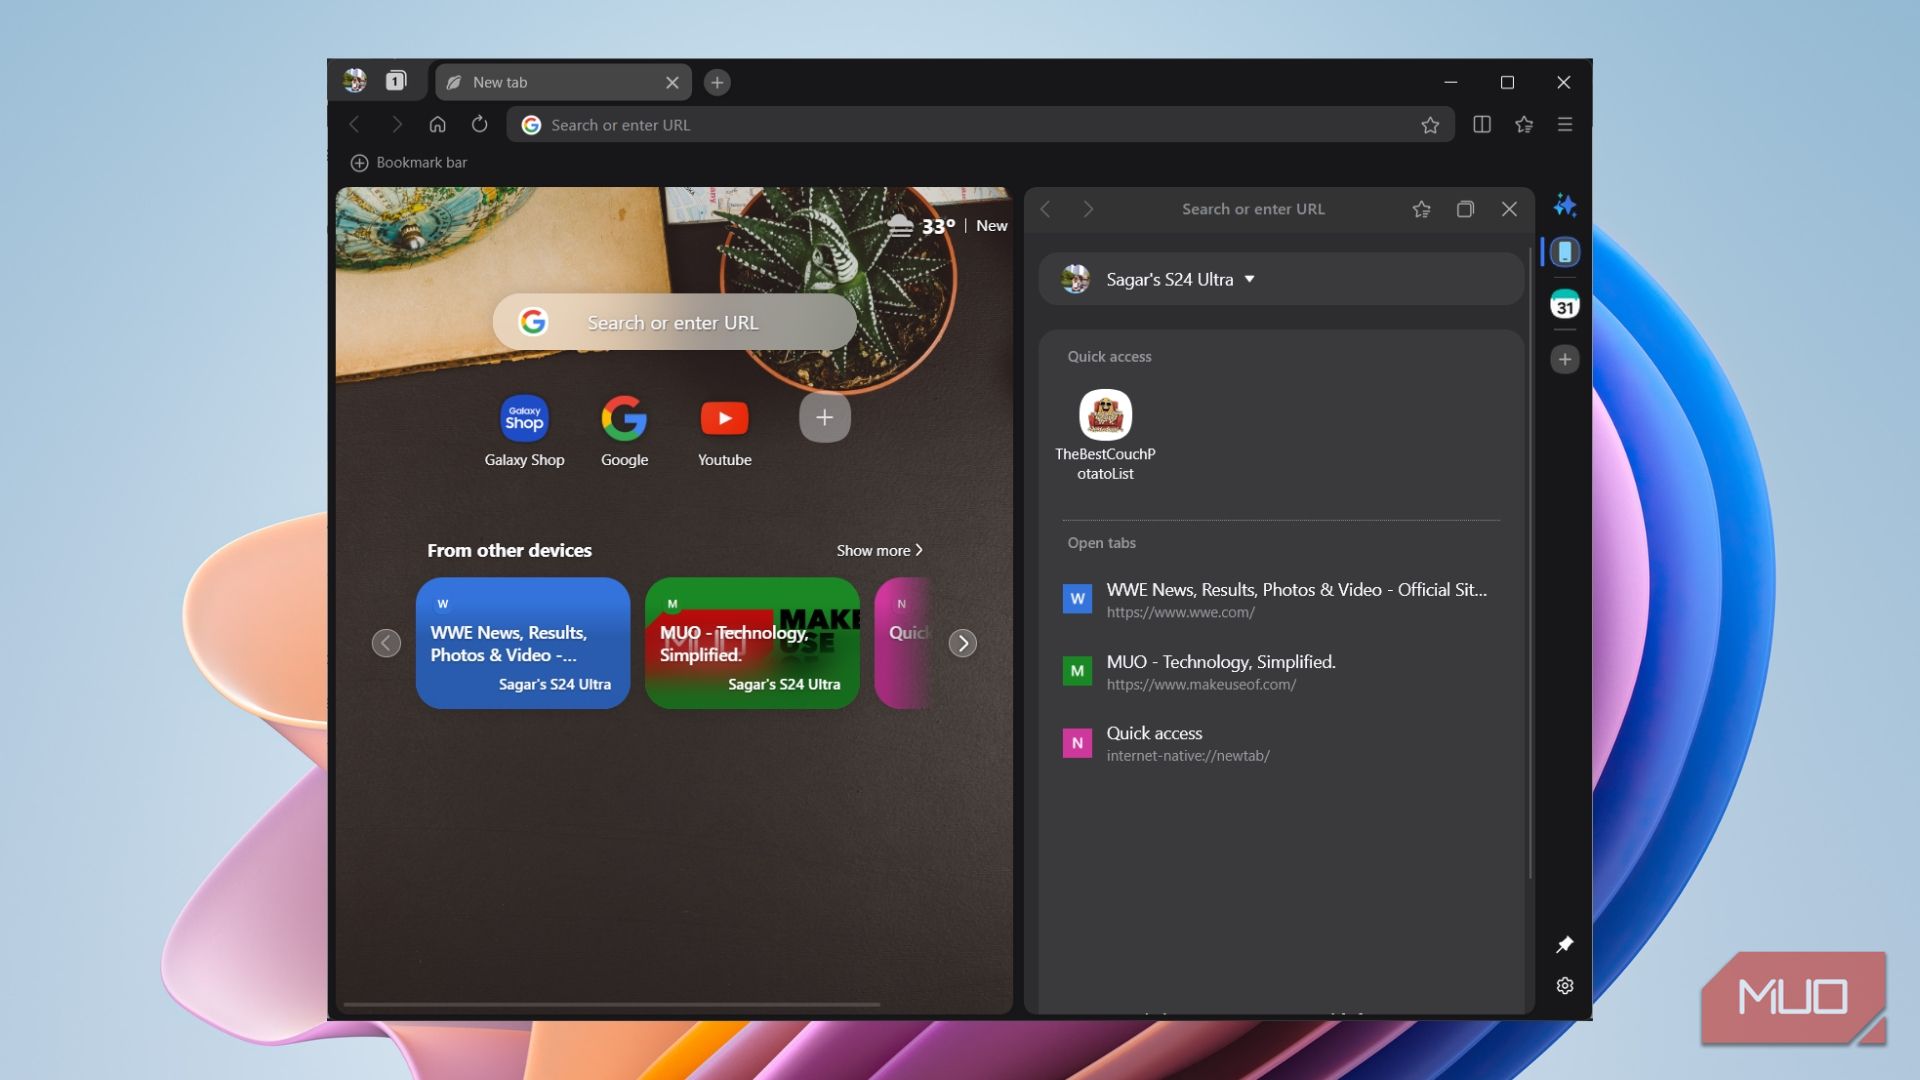Open the Galaxy Shop shortcut
Viewport: 1920px width, 1080px height.
(x=524, y=431)
